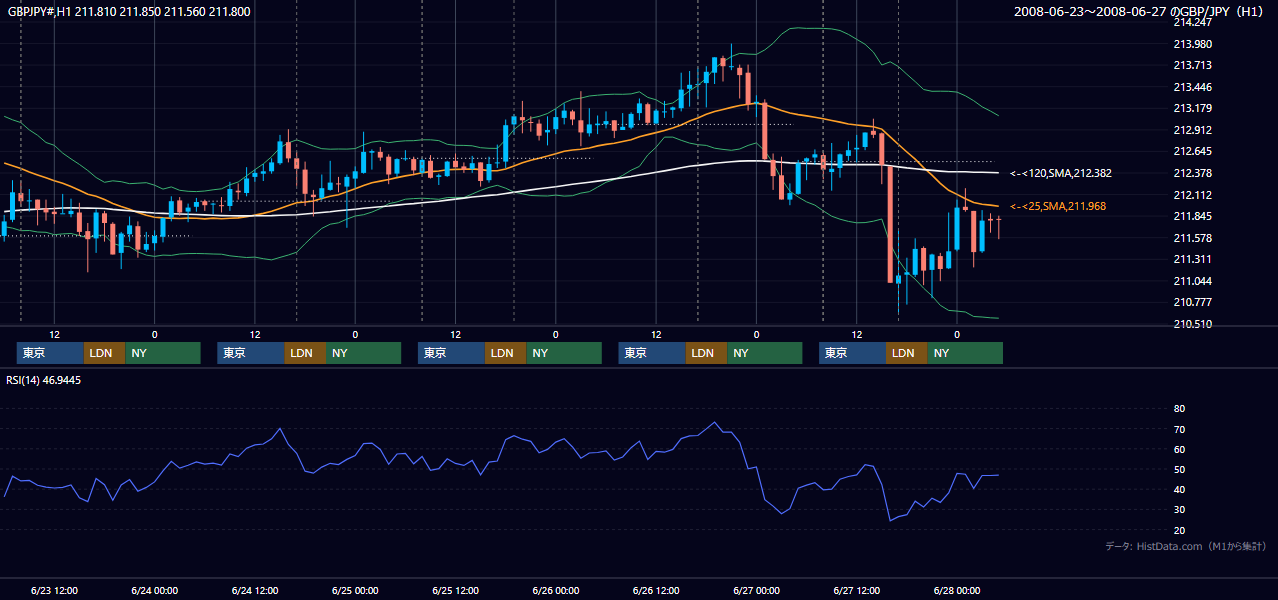Click the RSI scale value 50
Image resolution: width=1278 pixels, height=600 pixels.
click(x=1179, y=469)
